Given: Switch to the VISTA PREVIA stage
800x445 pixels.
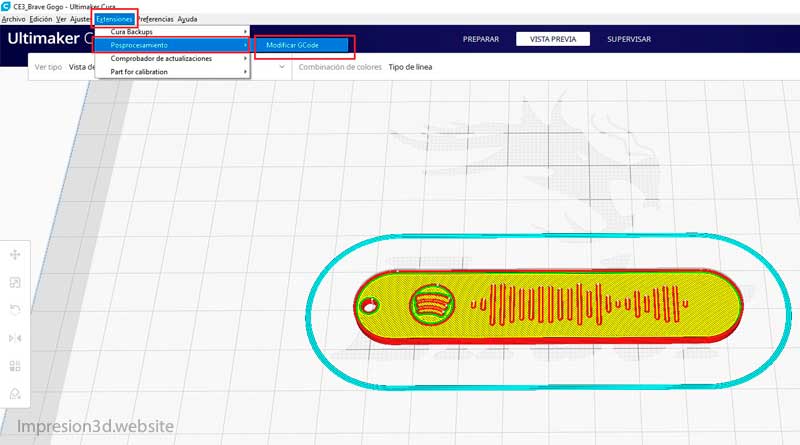Looking at the screenshot, I should click(553, 39).
